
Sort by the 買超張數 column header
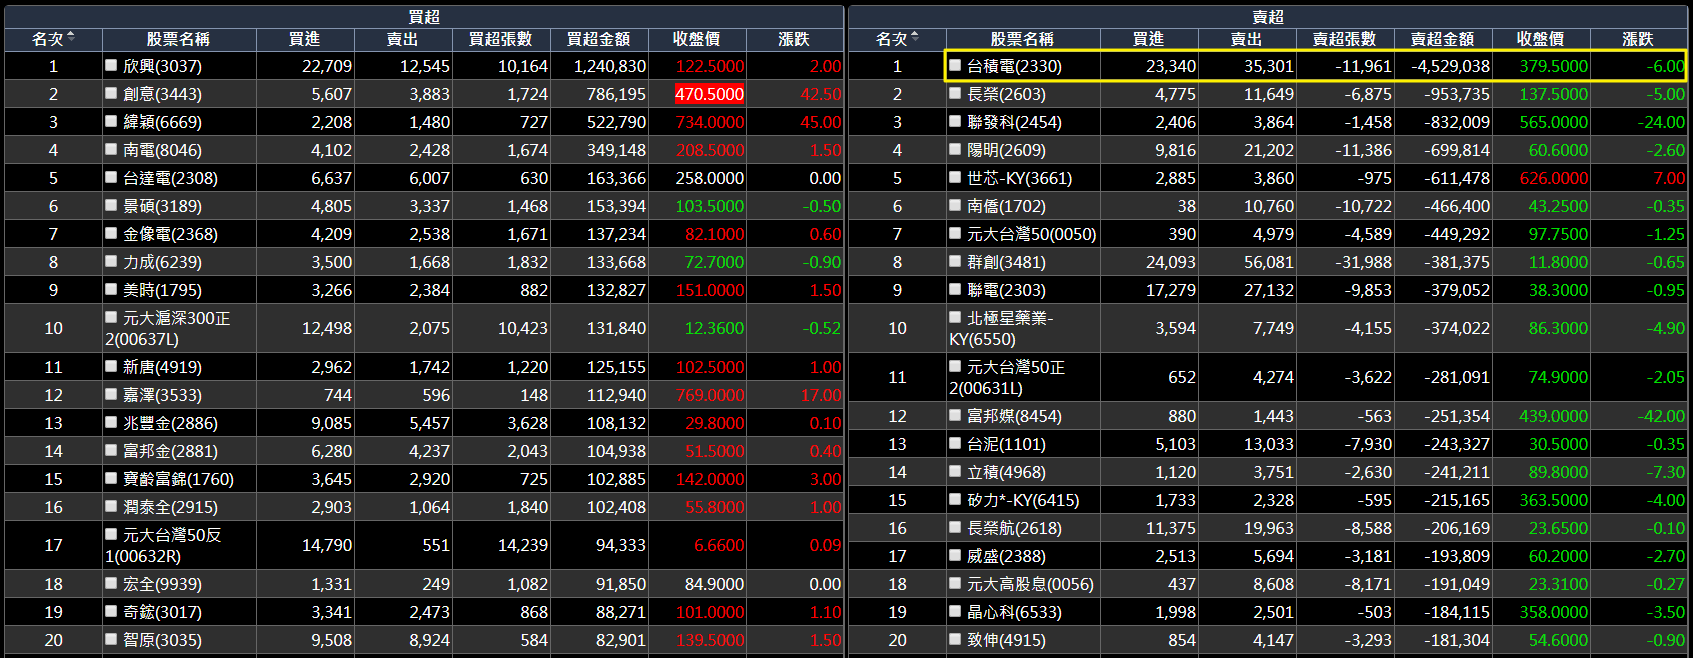(x=500, y=39)
